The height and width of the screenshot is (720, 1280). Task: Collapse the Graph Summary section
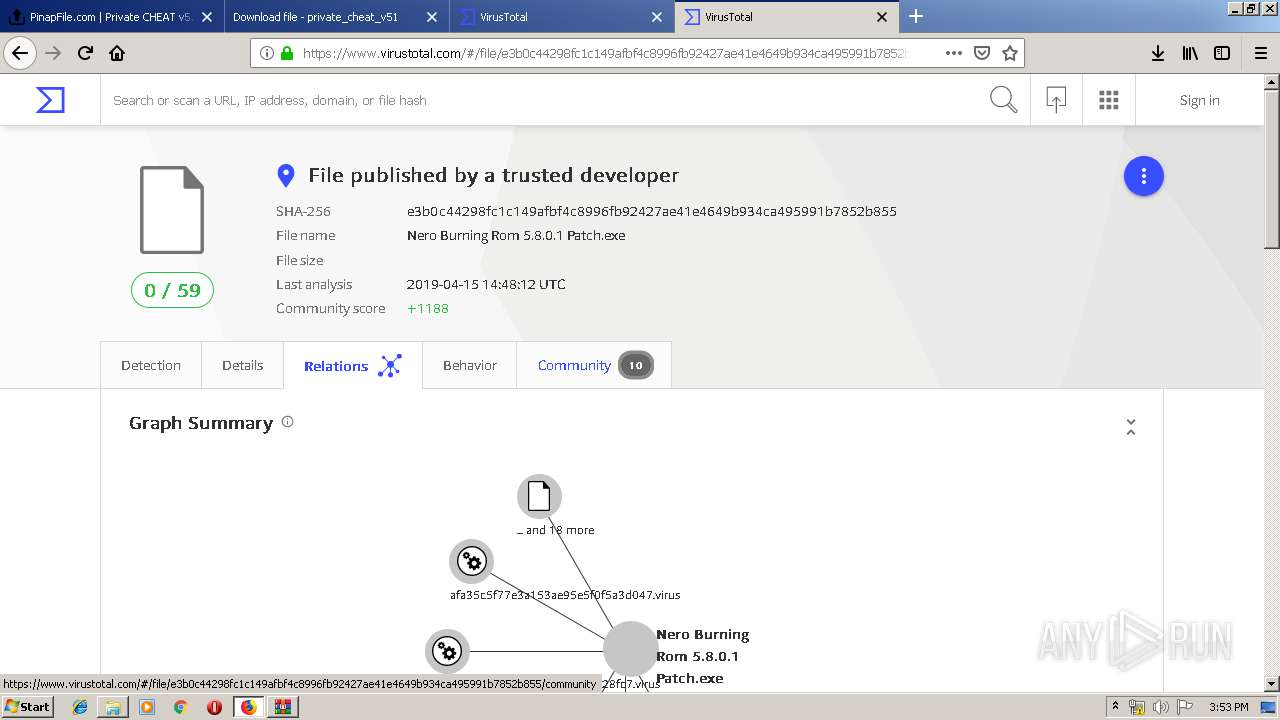click(1131, 427)
